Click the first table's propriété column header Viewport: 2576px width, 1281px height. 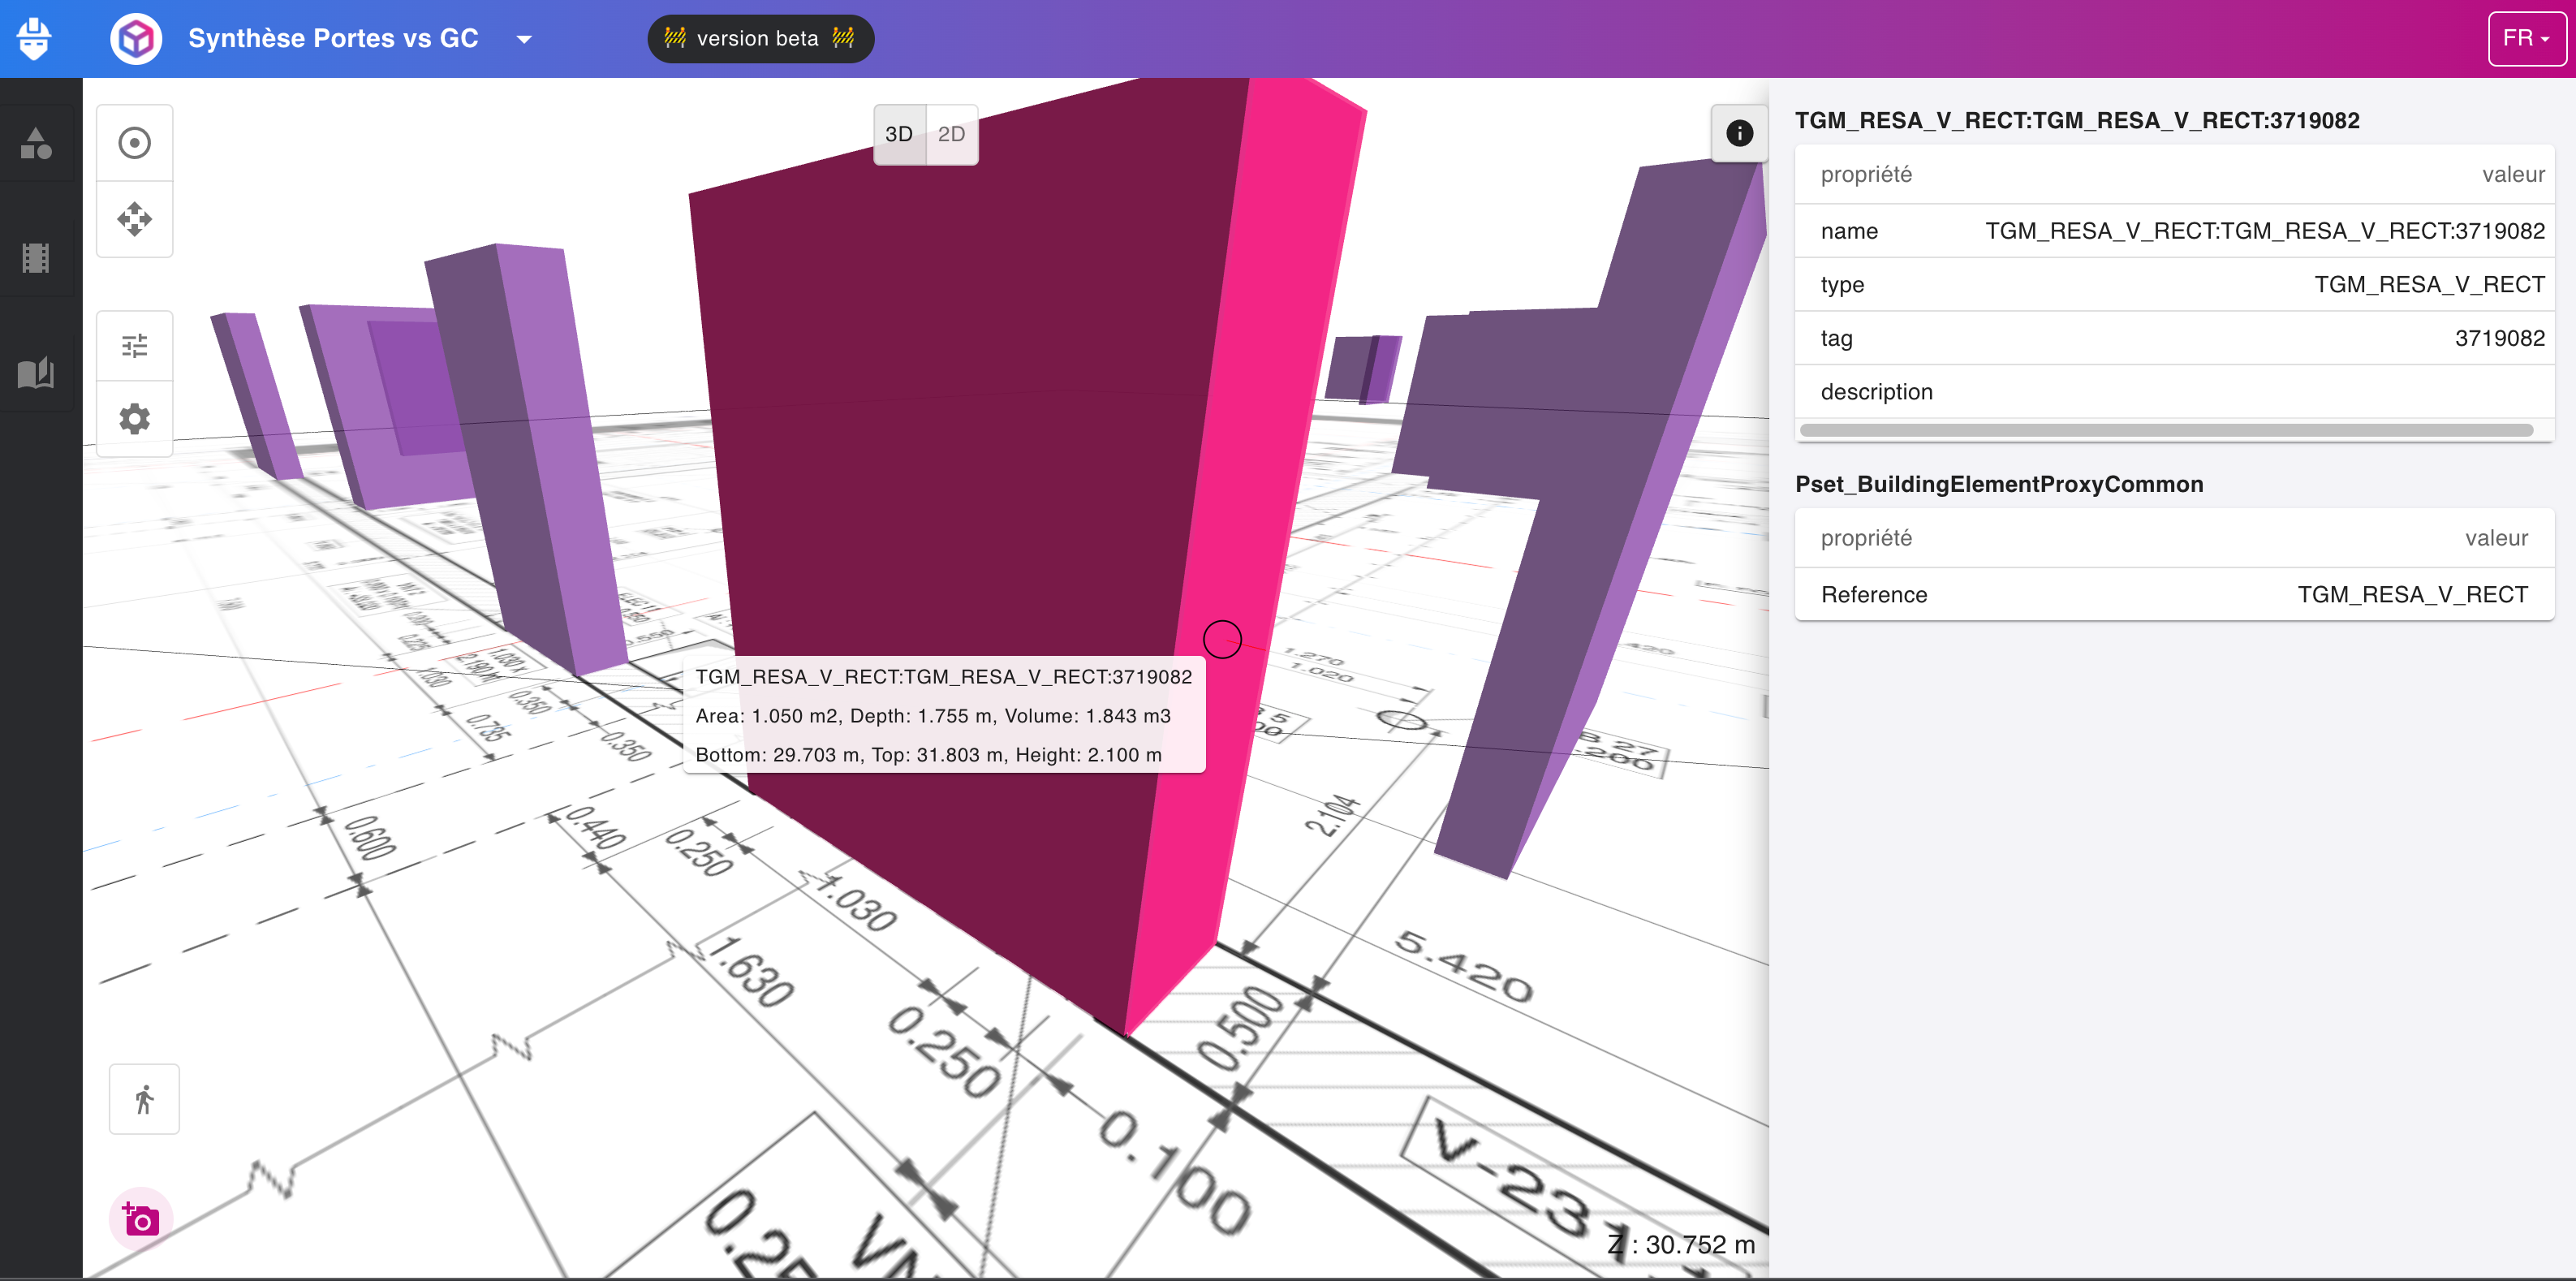(1866, 174)
